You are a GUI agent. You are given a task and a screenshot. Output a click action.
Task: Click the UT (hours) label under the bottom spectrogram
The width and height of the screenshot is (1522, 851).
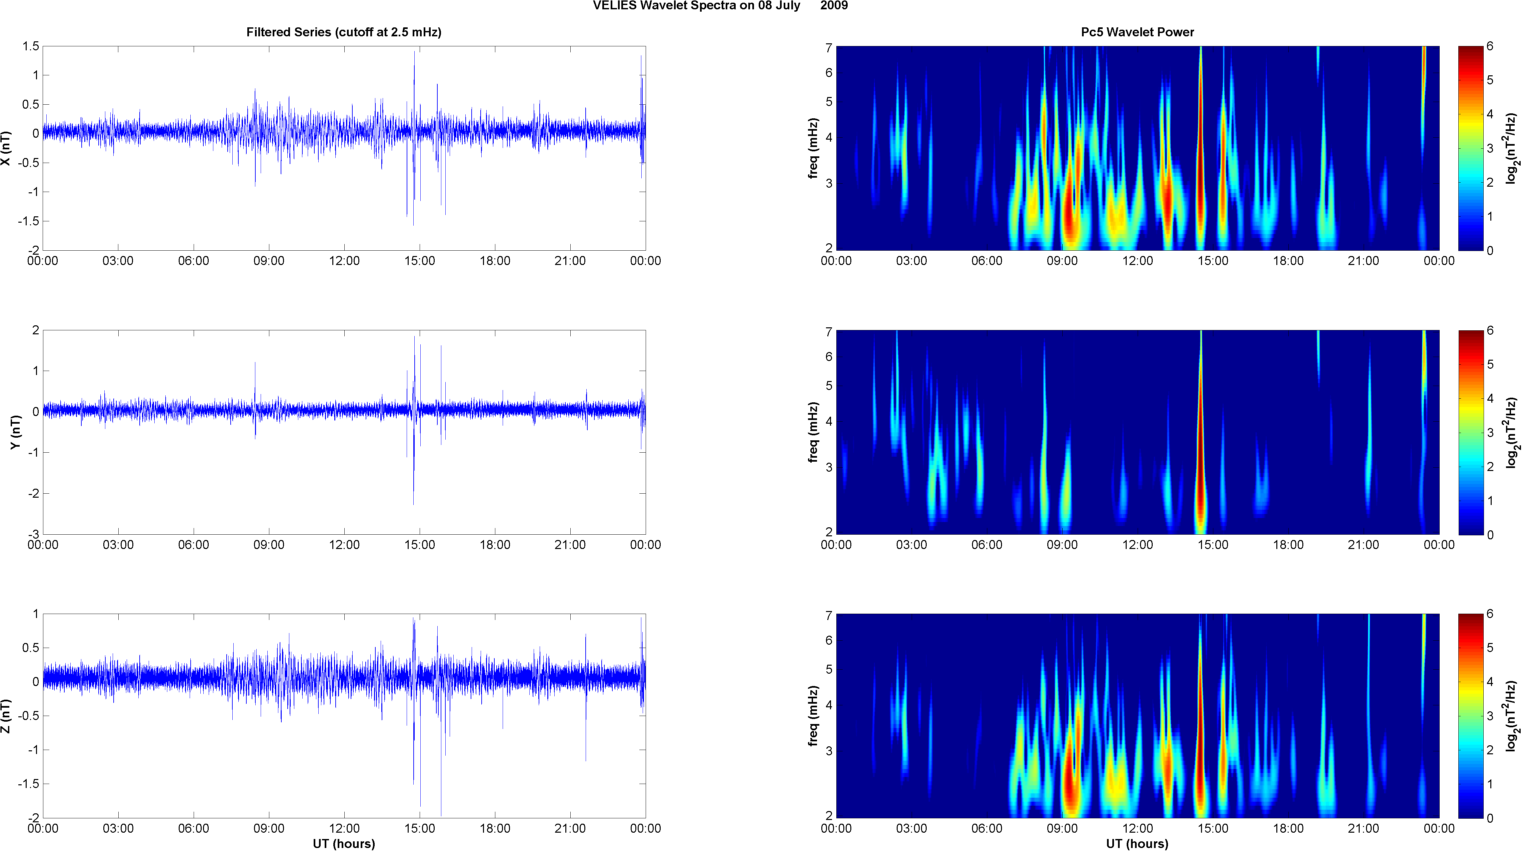[1137, 843]
